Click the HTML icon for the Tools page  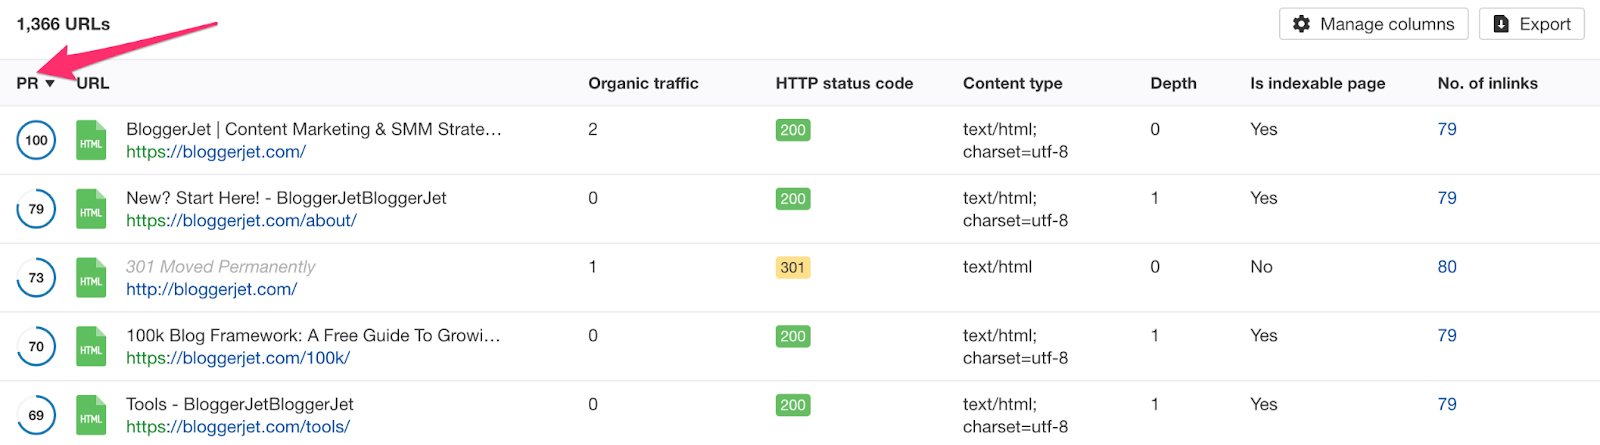click(91, 416)
